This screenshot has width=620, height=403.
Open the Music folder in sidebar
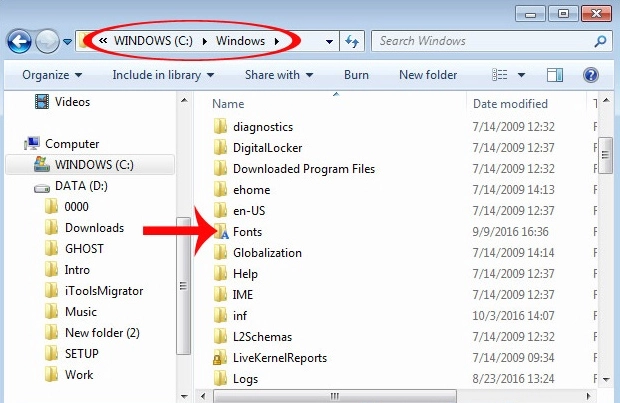click(71, 312)
